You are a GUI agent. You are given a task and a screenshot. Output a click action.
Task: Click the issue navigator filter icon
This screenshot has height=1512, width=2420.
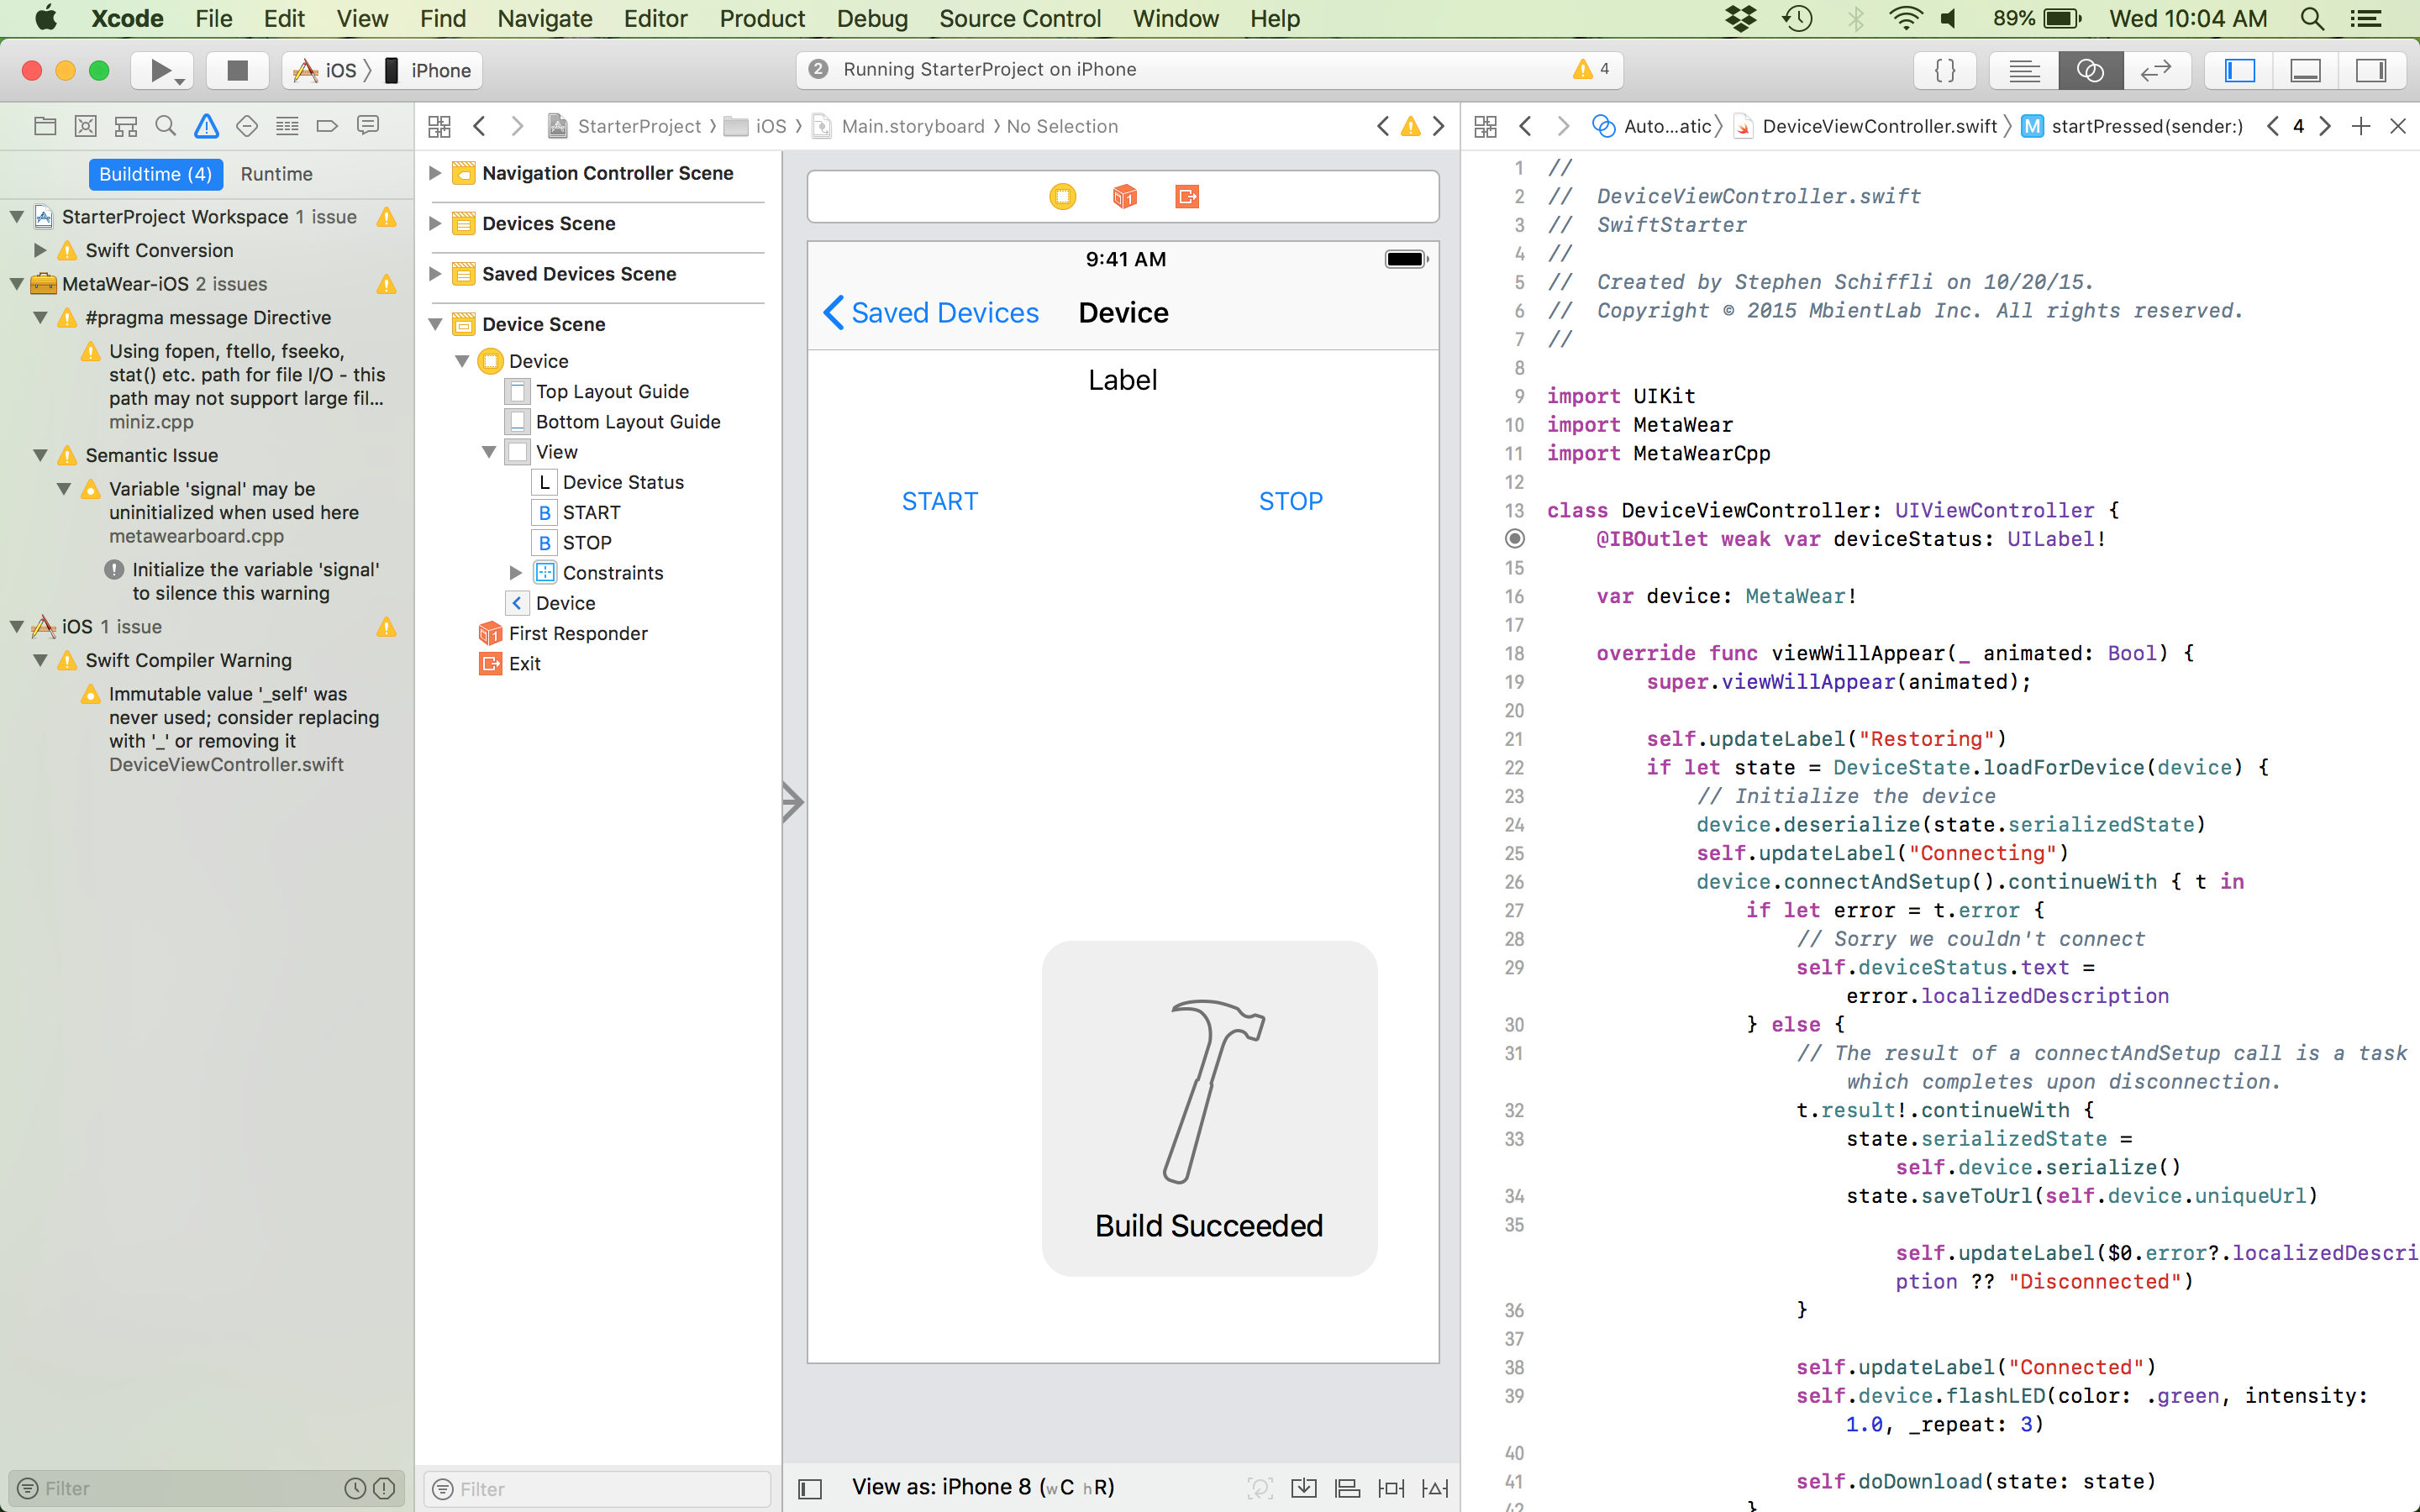[26, 1488]
